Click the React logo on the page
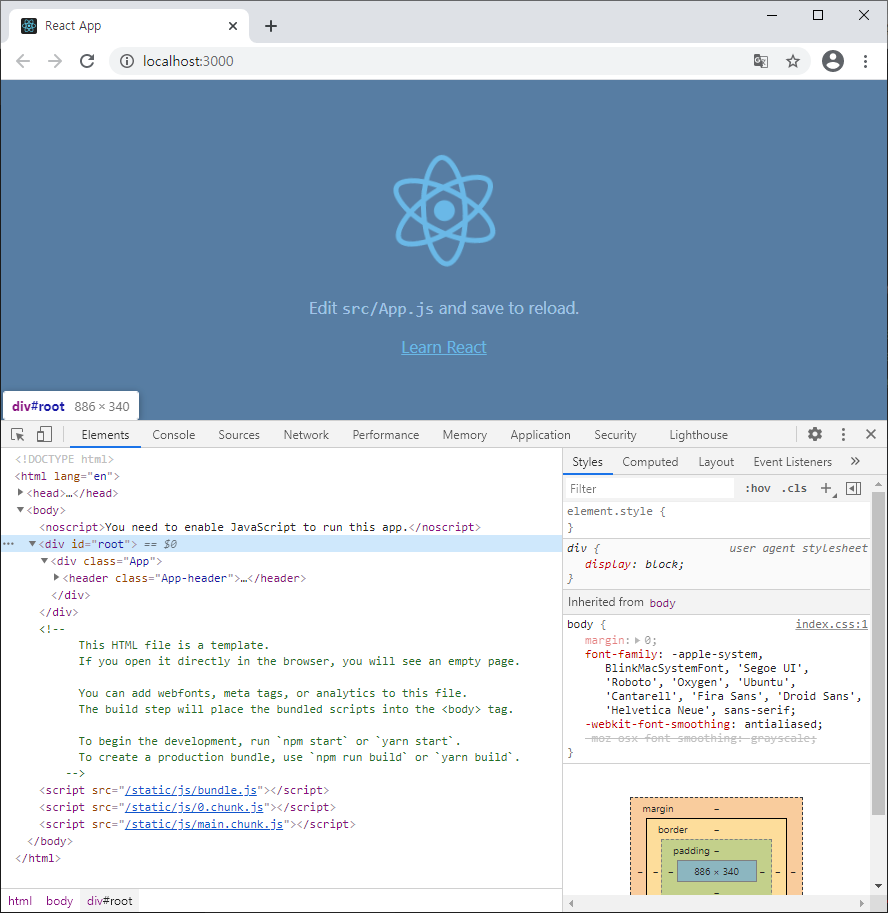Image resolution: width=888 pixels, height=913 pixels. click(x=444, y=210)
